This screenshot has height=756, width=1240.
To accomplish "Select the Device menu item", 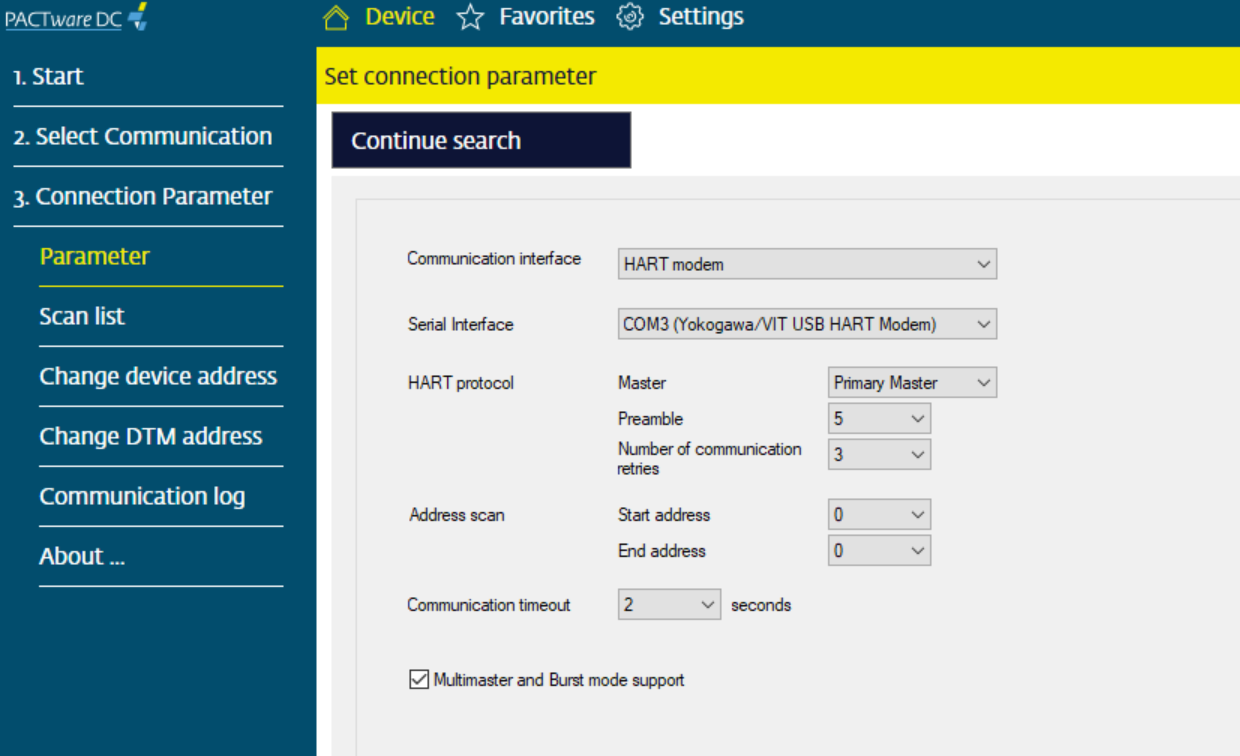I will (x=397, y=16).
